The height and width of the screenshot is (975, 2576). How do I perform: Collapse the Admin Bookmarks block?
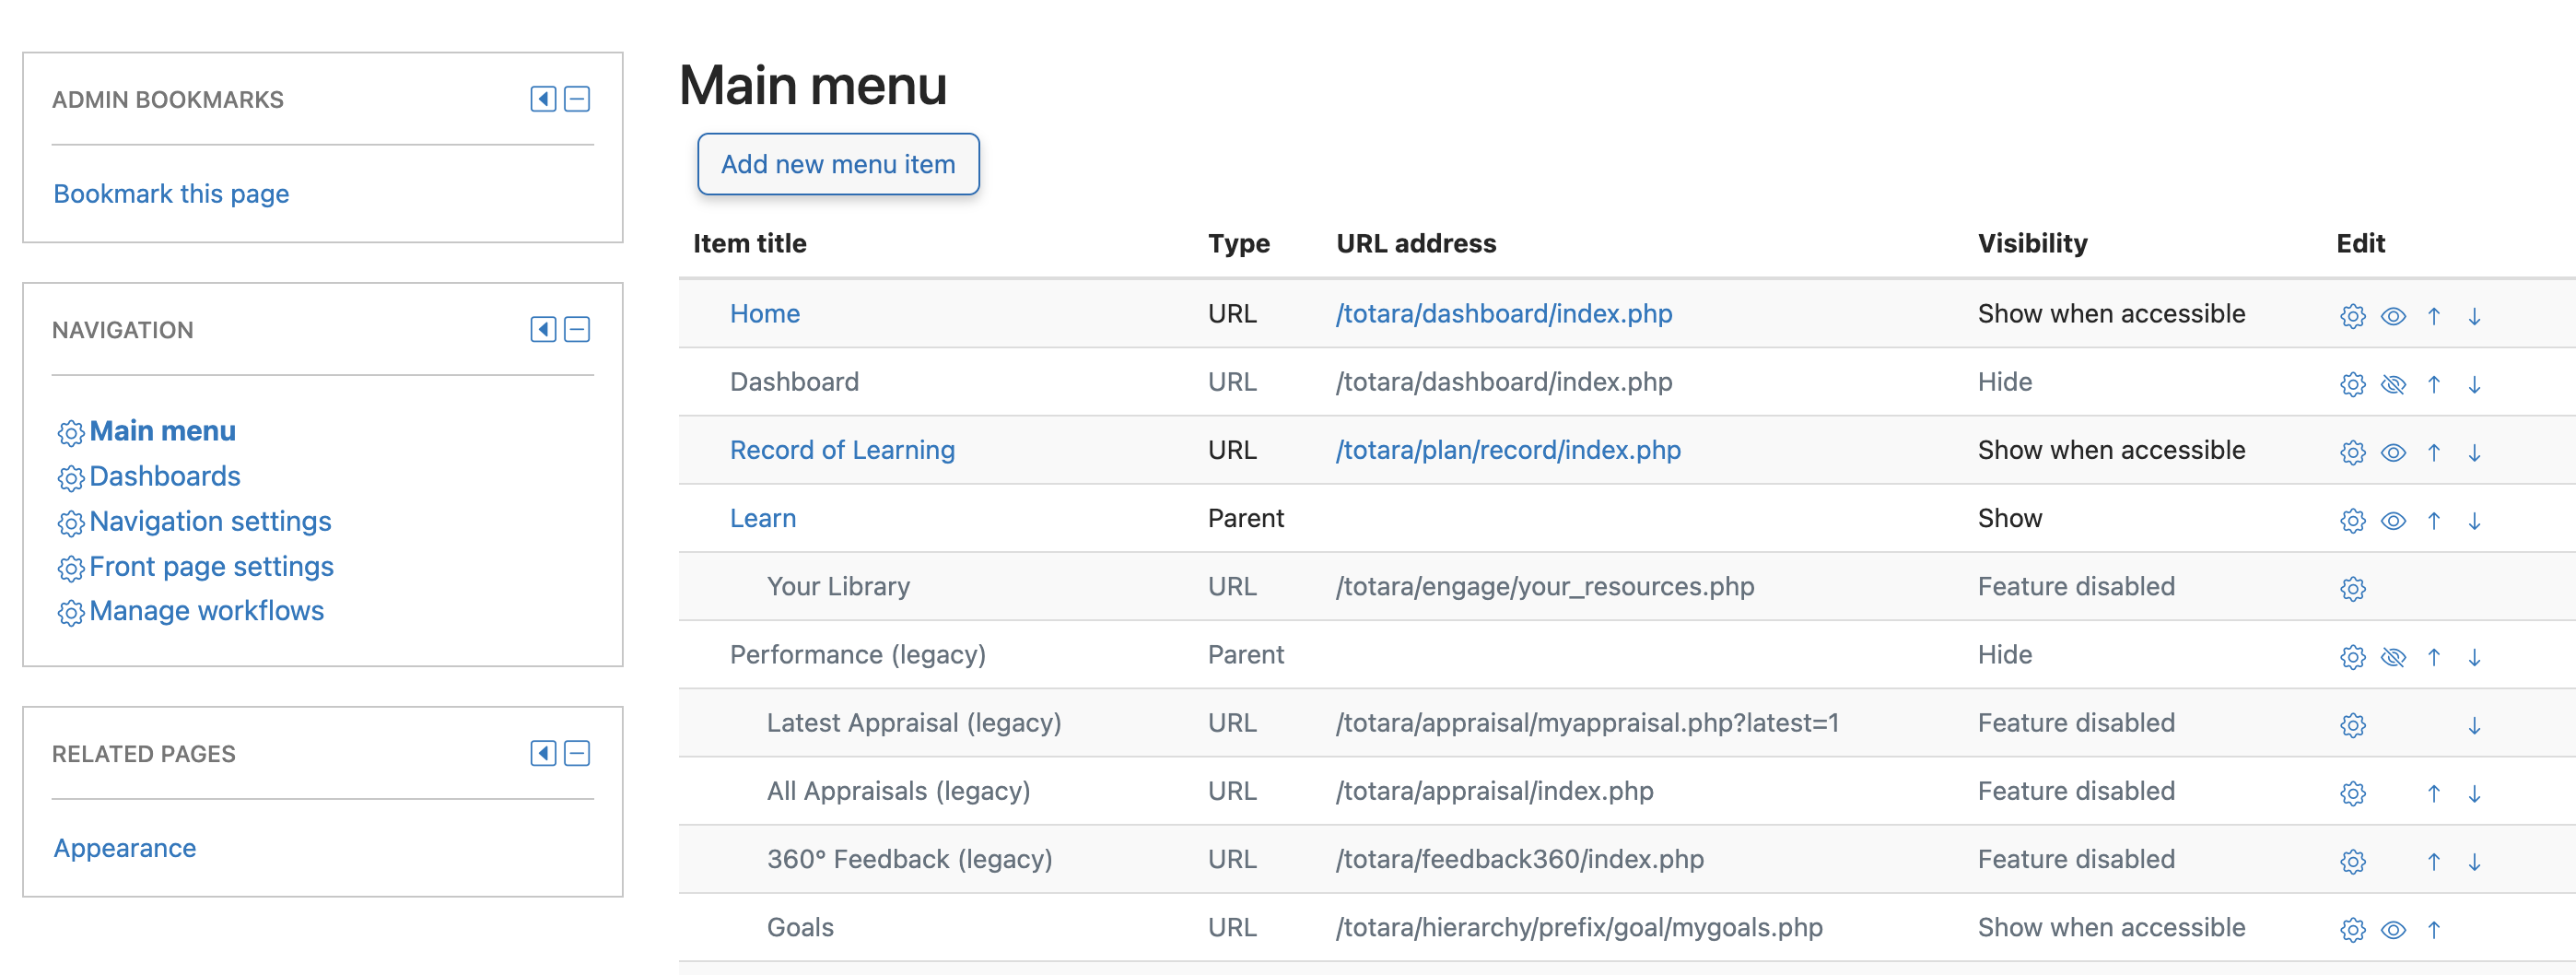click(x=577, y=99)
